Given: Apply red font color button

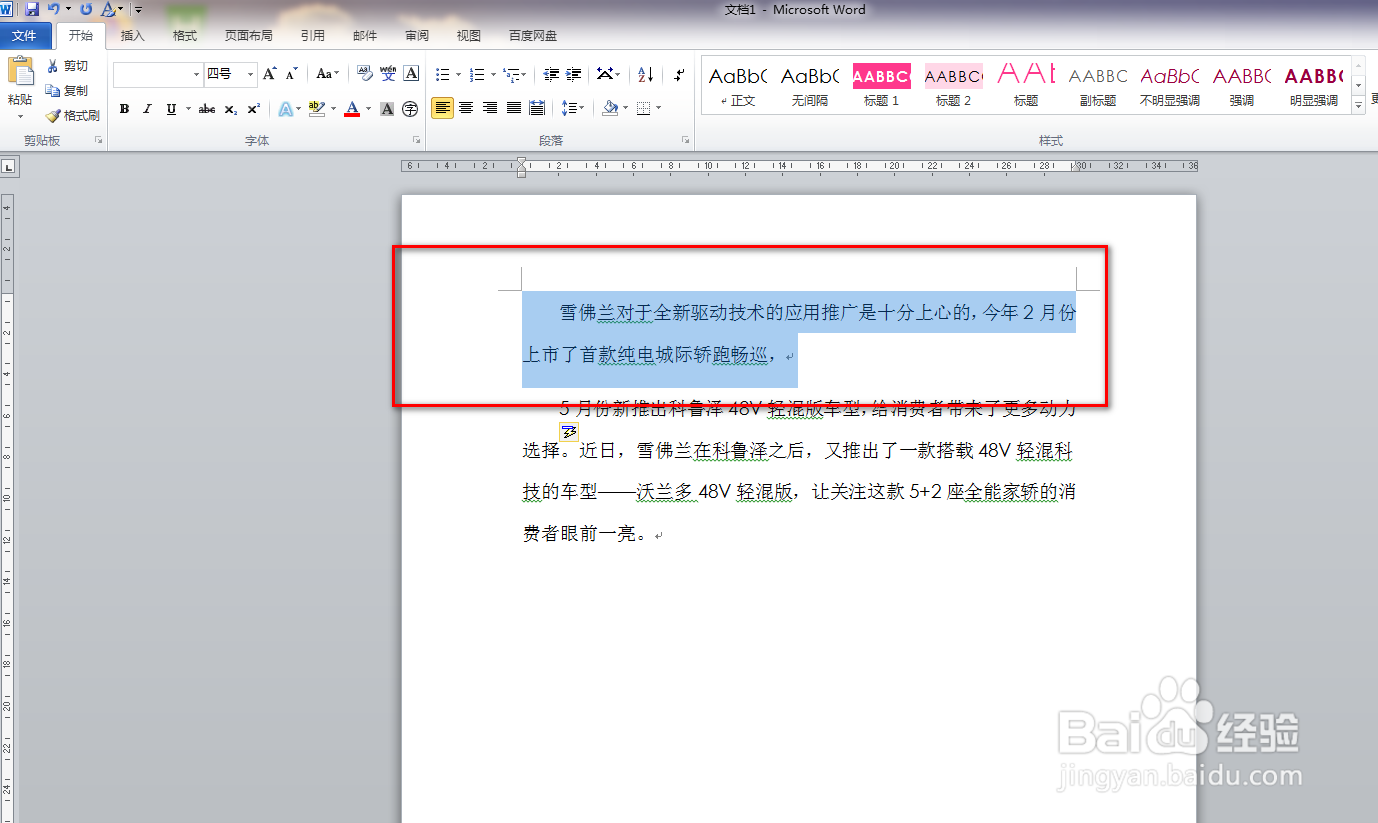Looking at the screenshot, I should pyautogui.click(x=352, y=109).
